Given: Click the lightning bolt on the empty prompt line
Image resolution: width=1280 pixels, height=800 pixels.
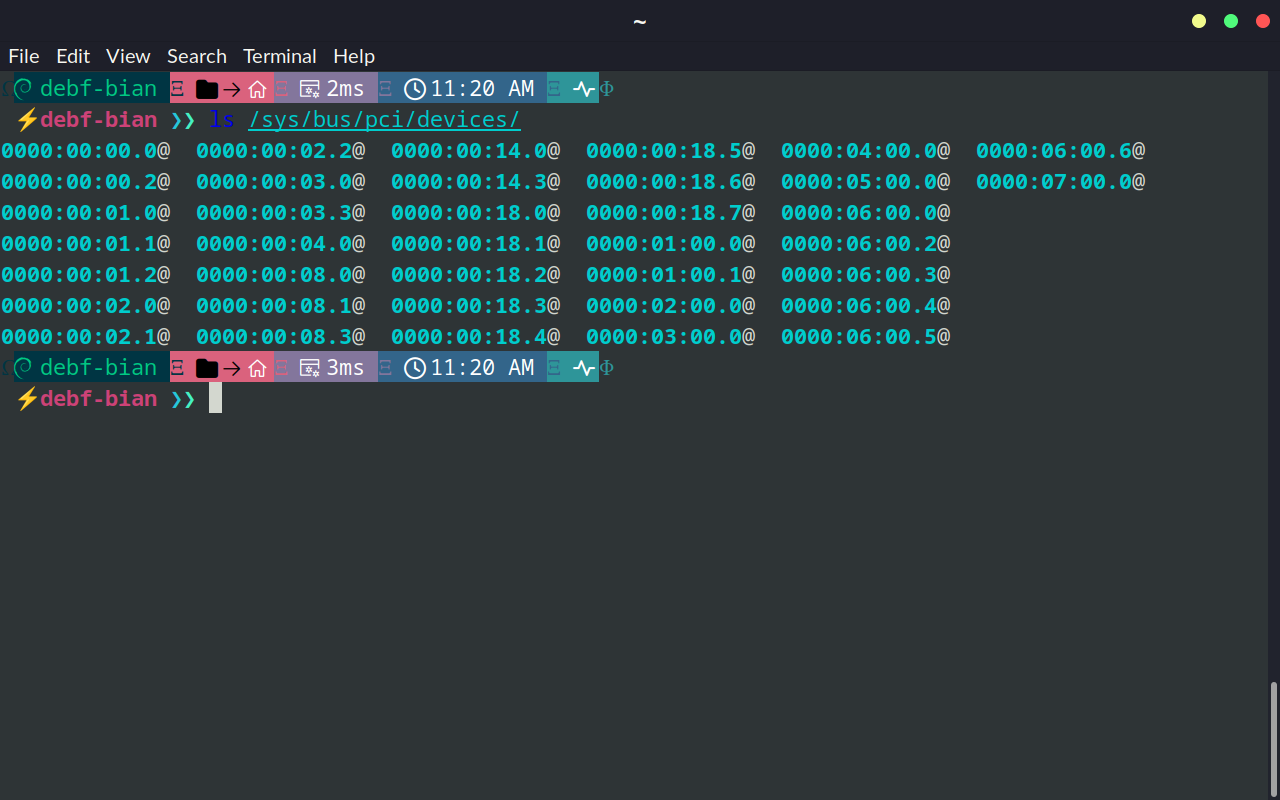Looking at the screenshot, I should tap(27, 399).
